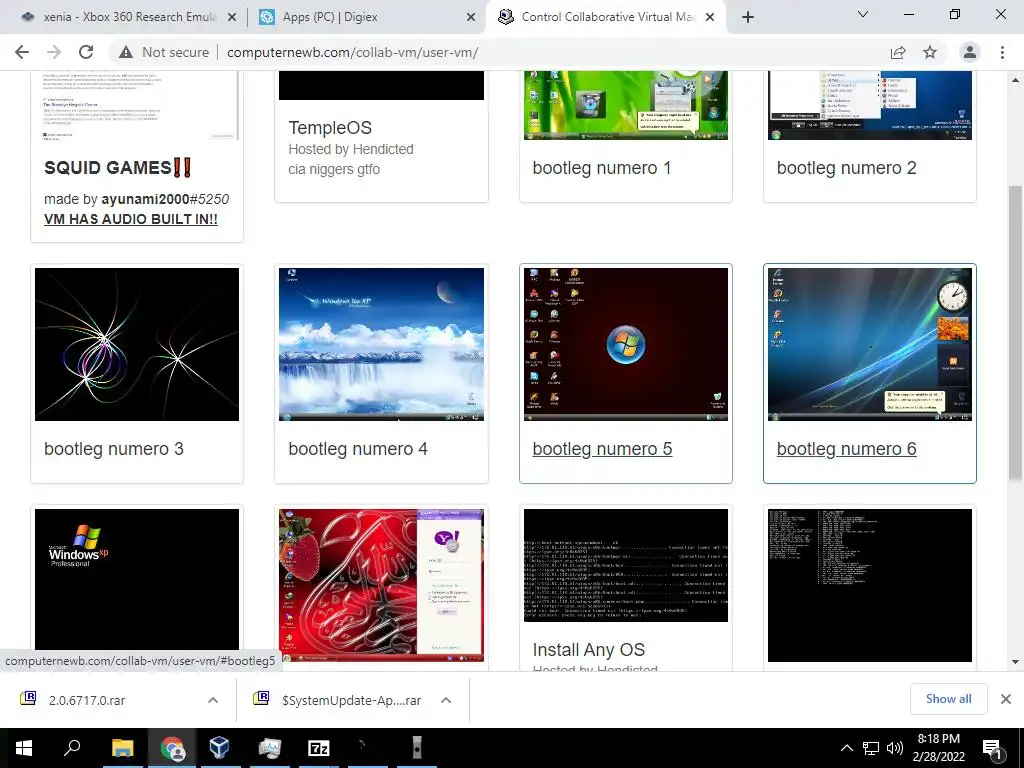1024x768 pixels.
Task: Click VM HAS AUDIO BUILT IN text
Action: click(131, 219)
